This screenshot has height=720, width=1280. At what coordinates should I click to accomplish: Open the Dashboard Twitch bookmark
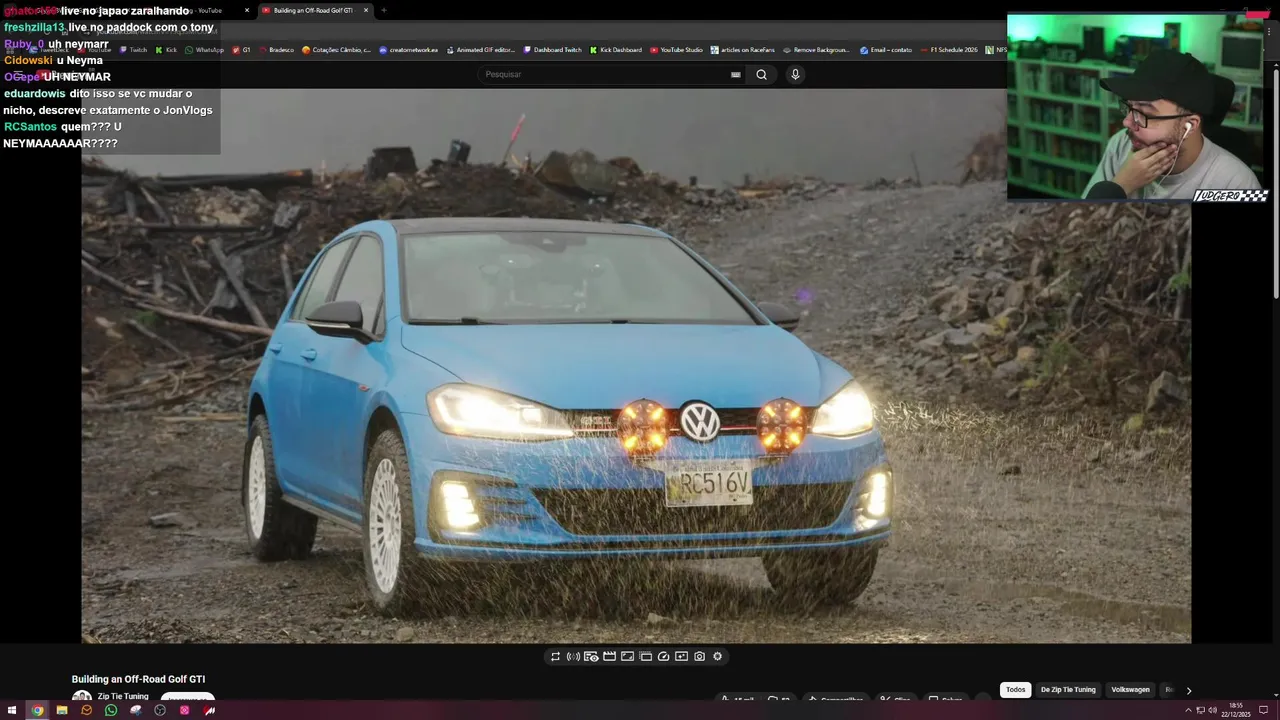click(552, 50)
